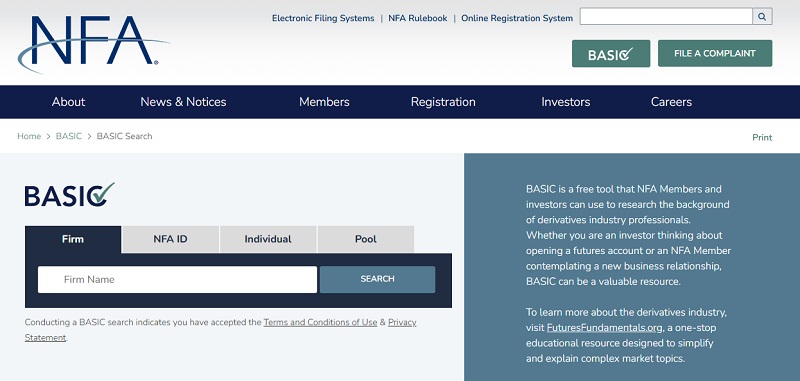Click the magnifier search icon button
The height and width of the screenshot is (381, 800).
[762, 16]
